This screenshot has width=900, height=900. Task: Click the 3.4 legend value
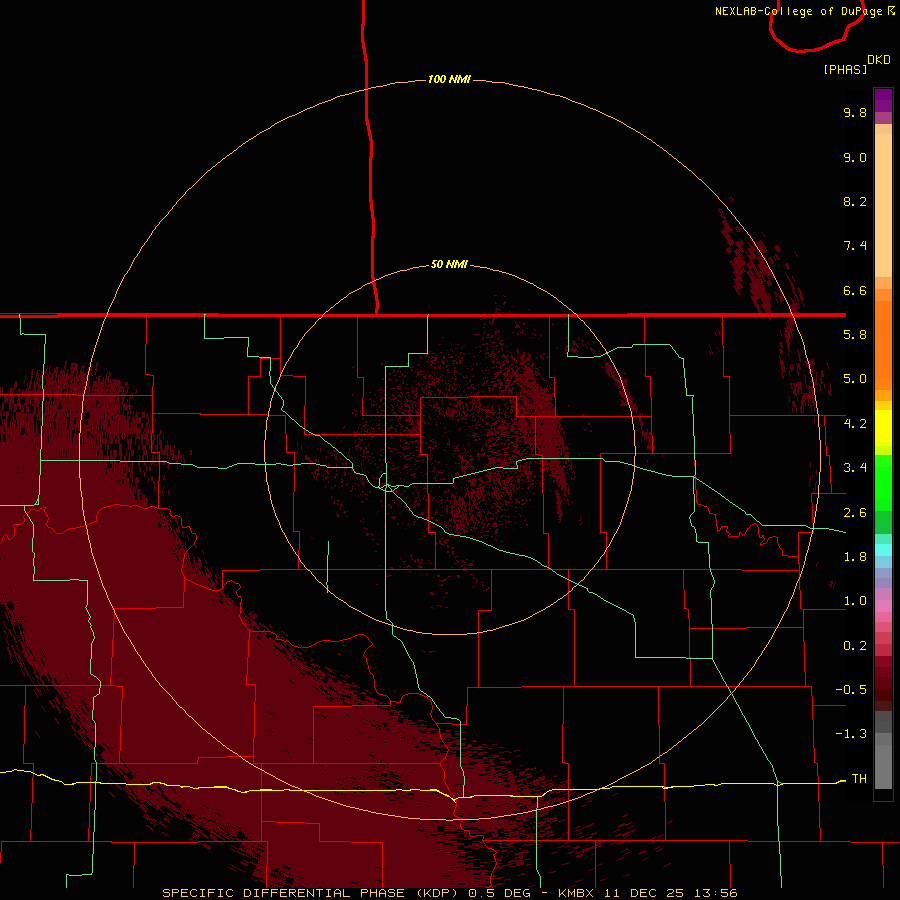pos(855,468)
